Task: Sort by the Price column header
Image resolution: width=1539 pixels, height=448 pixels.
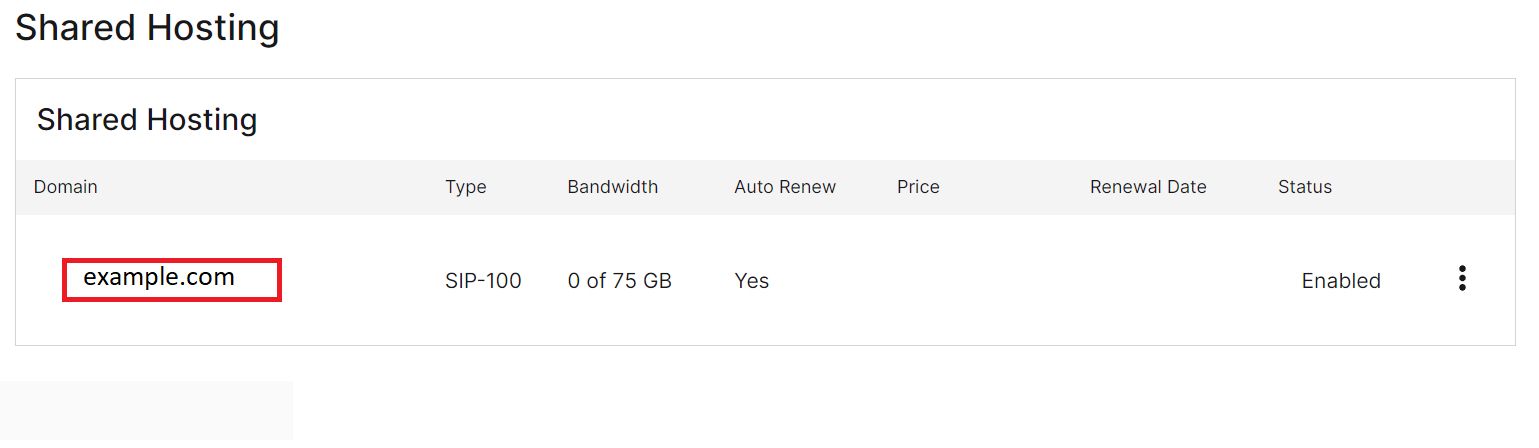Action: pos(918,187)
